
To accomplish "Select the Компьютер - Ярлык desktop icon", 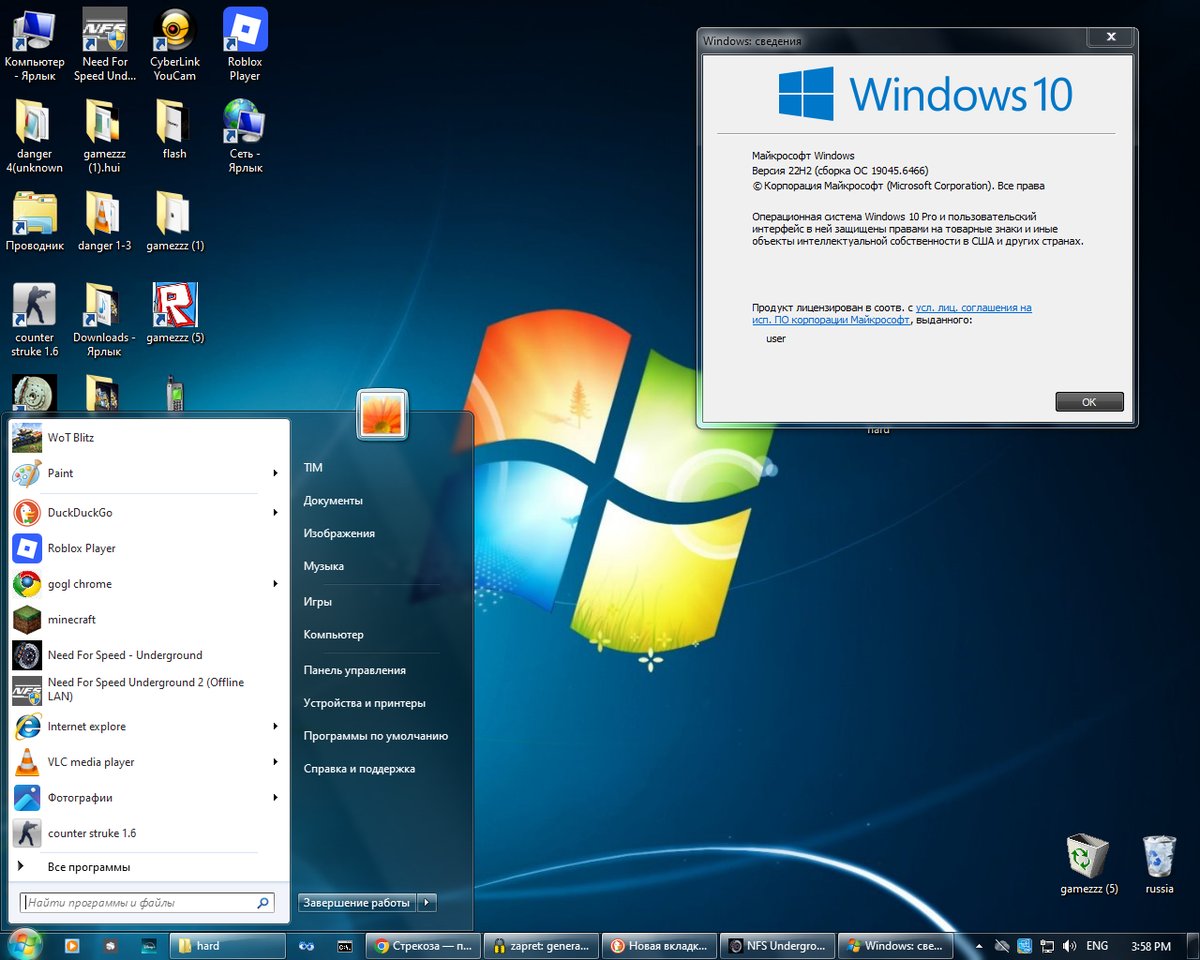I will click(34, 45).
